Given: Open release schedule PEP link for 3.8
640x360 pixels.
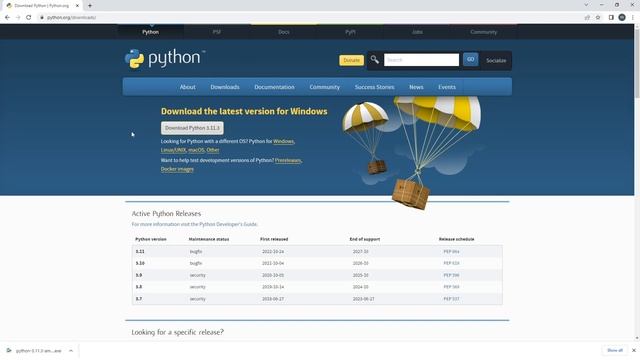Looking at the screenshot, I should click(451, 287).
